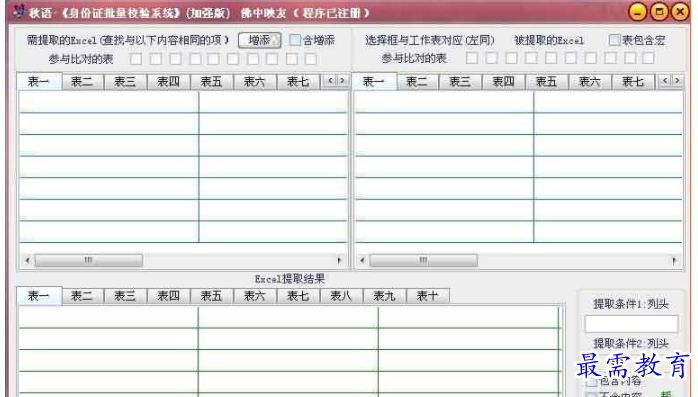The image size is (698, 397).
Task: Switch to 表五 tab in left panel
Action: tap(211, 82)
